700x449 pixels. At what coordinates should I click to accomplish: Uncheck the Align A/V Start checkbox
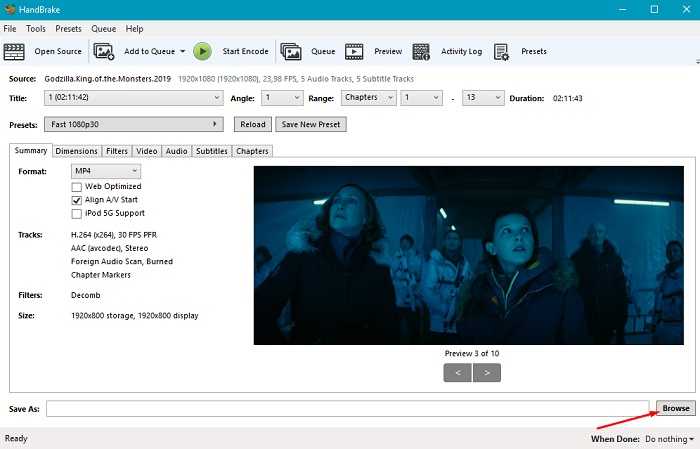(77, 200)
